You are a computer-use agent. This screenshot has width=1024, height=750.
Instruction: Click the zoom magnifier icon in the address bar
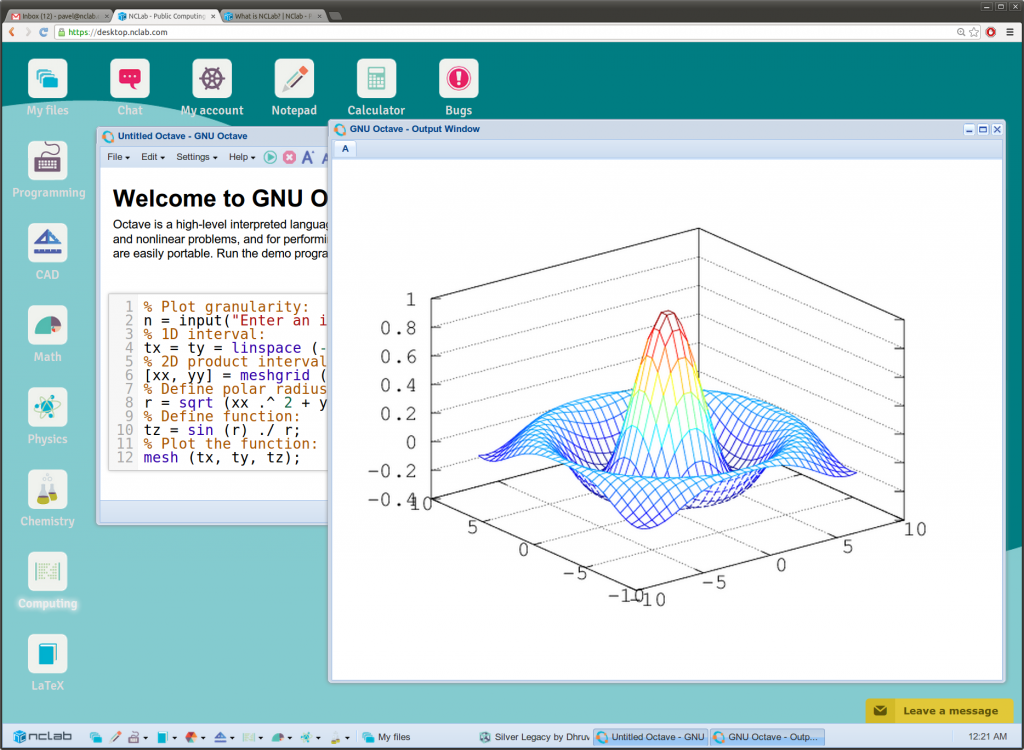click(961, 32)
